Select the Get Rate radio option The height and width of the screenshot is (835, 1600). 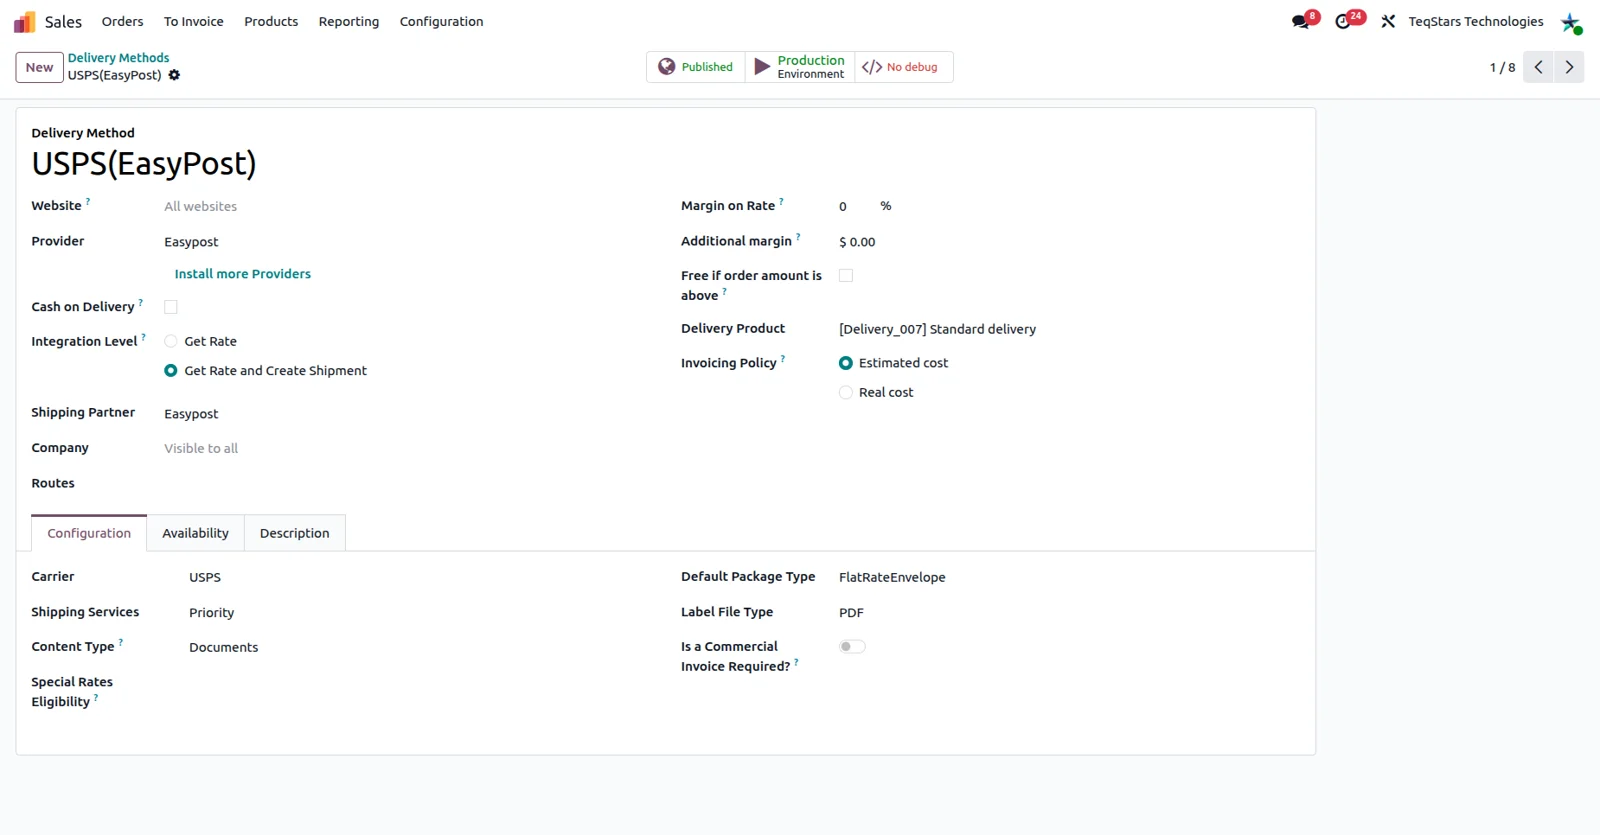[x=171, y=341]
